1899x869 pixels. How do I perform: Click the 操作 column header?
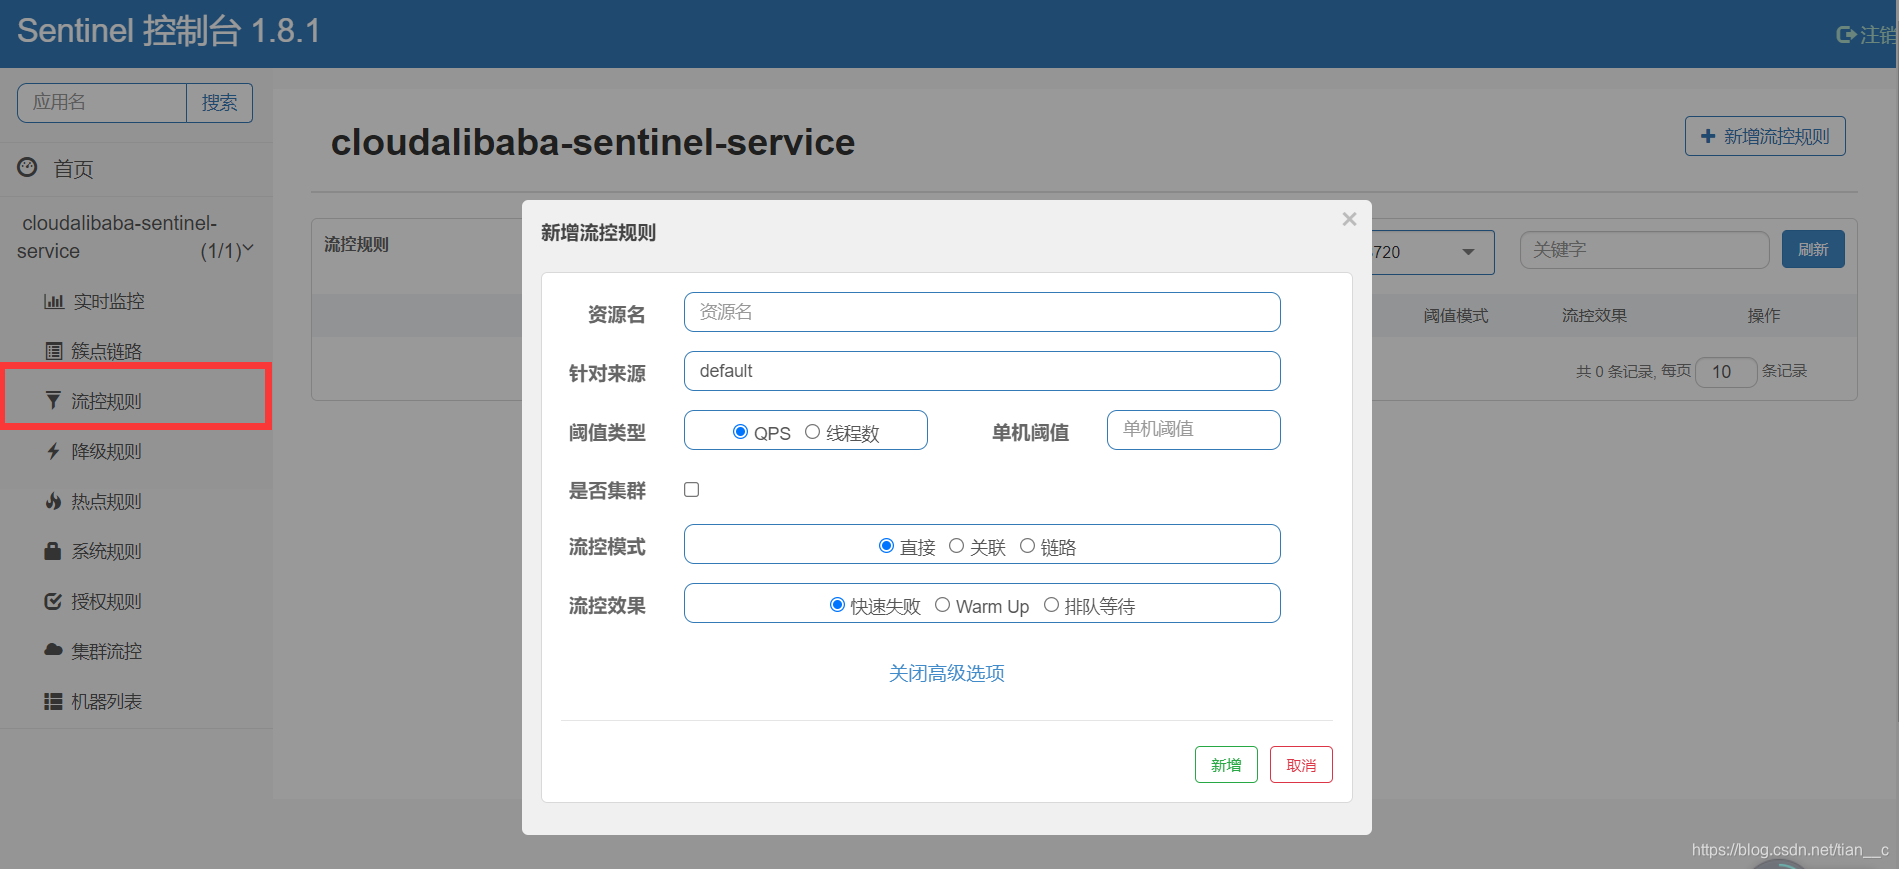coord(1764,316)
